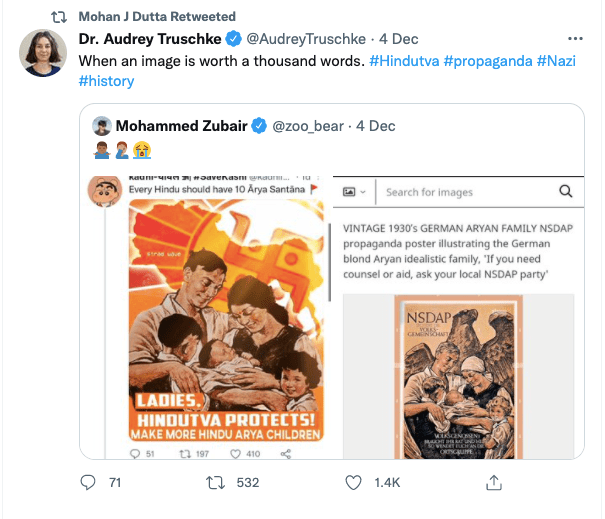Like the tweet with 1.4K likes

point(352,482)
